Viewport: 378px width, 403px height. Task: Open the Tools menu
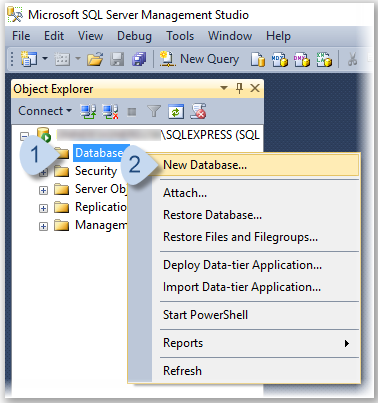[x=180, y=36]
